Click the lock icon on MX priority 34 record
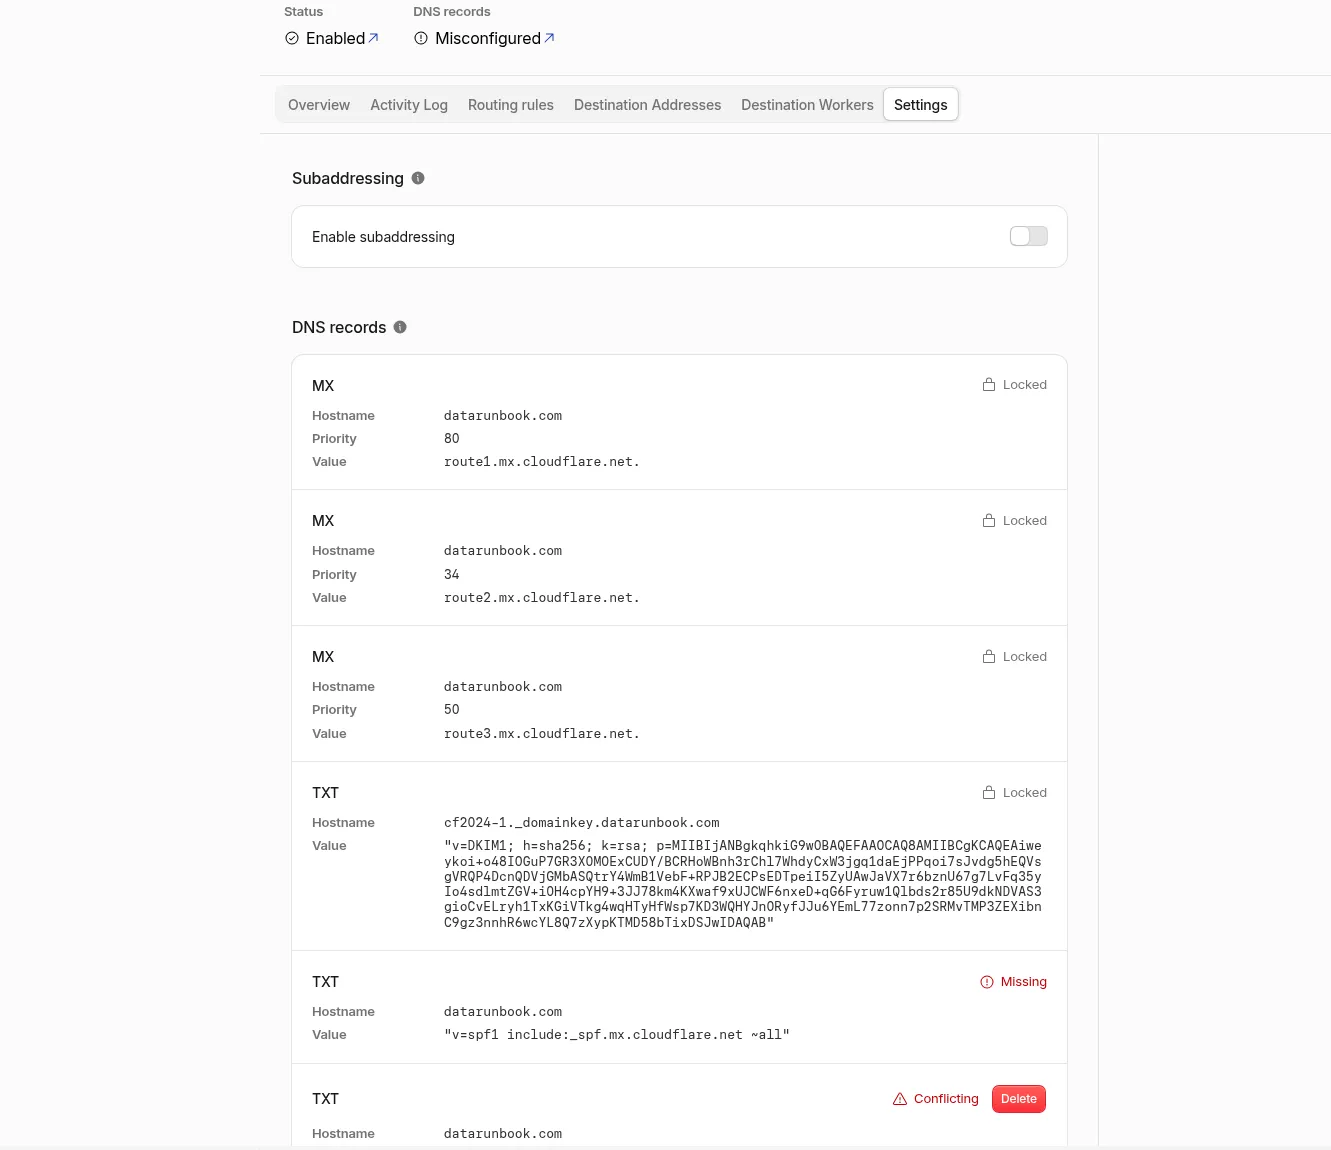1331x1150 pixels. click(x=989, y=520)
